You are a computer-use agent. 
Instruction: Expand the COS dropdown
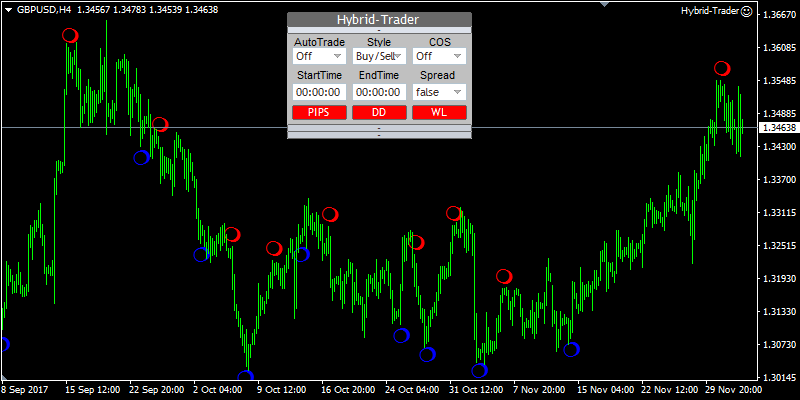[x=439, y=56]
